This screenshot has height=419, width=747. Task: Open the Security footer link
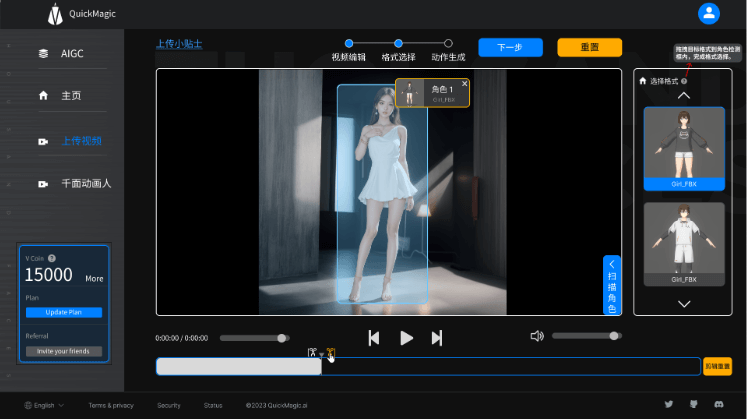point(169,406)
